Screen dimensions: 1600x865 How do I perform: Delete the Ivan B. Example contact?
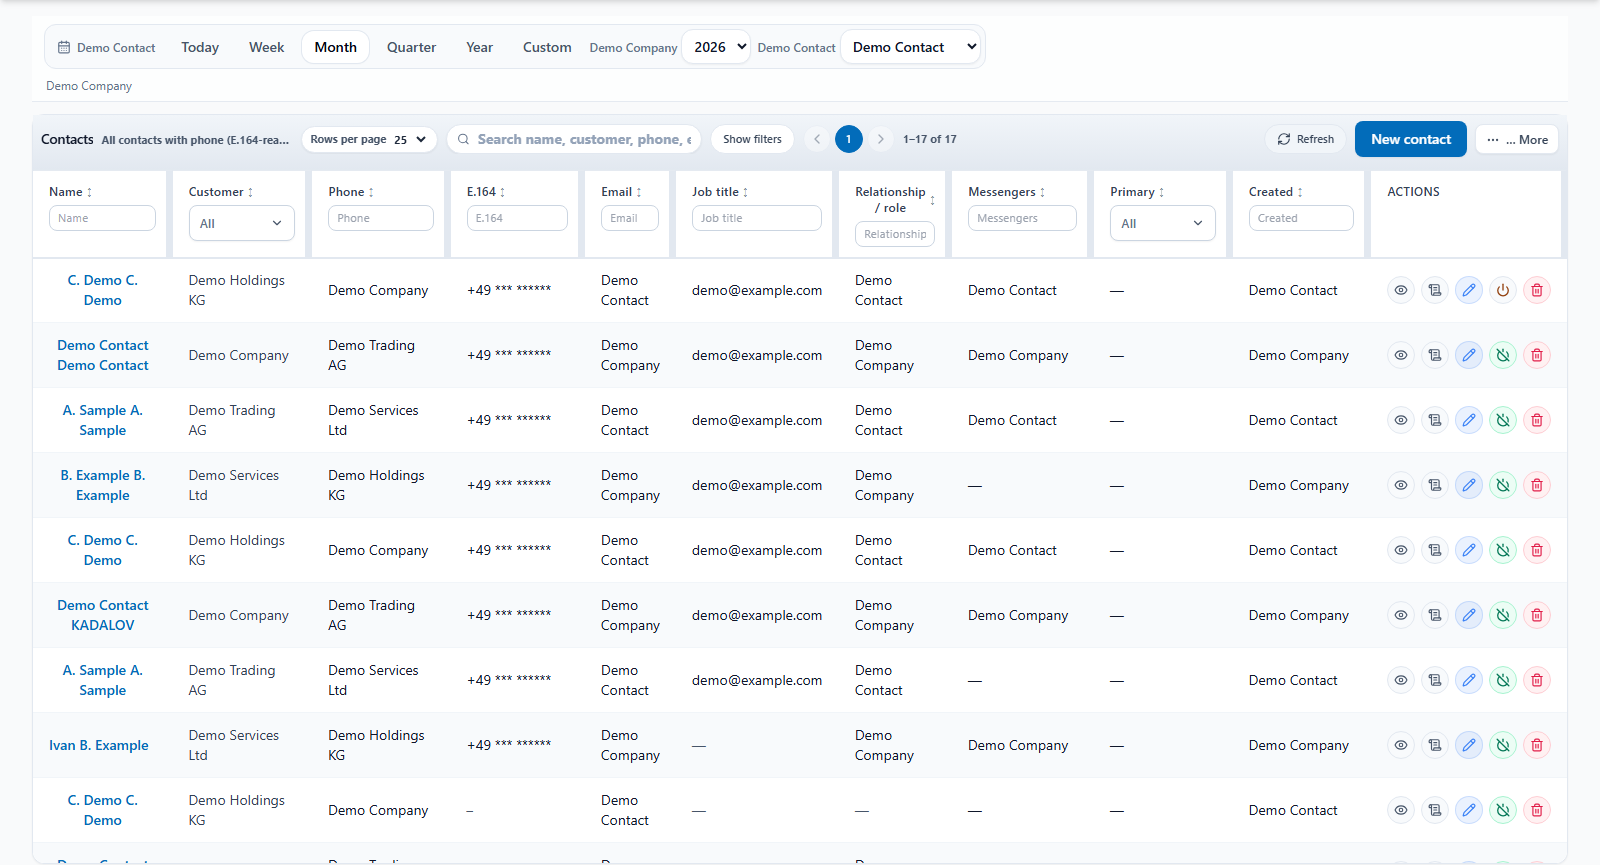tap(1537, 745)
